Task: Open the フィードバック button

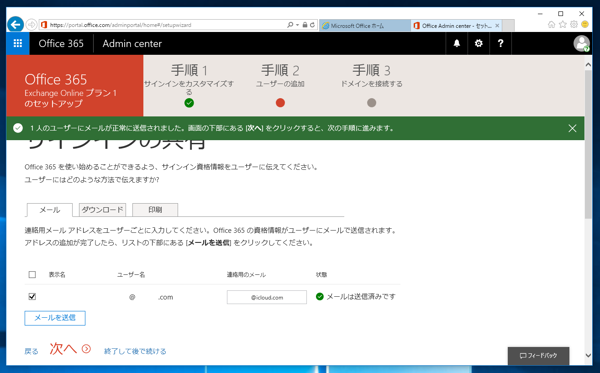Action: point(538,356)
